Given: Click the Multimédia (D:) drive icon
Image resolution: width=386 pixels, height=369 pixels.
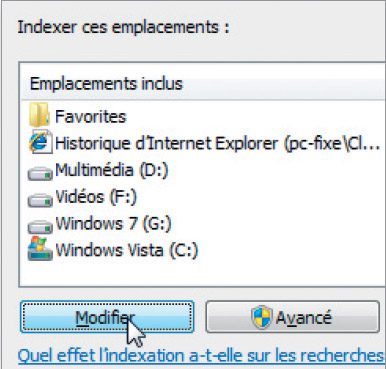Looking at the screenshot, I should pyautogui.click(x=40, y=173).
